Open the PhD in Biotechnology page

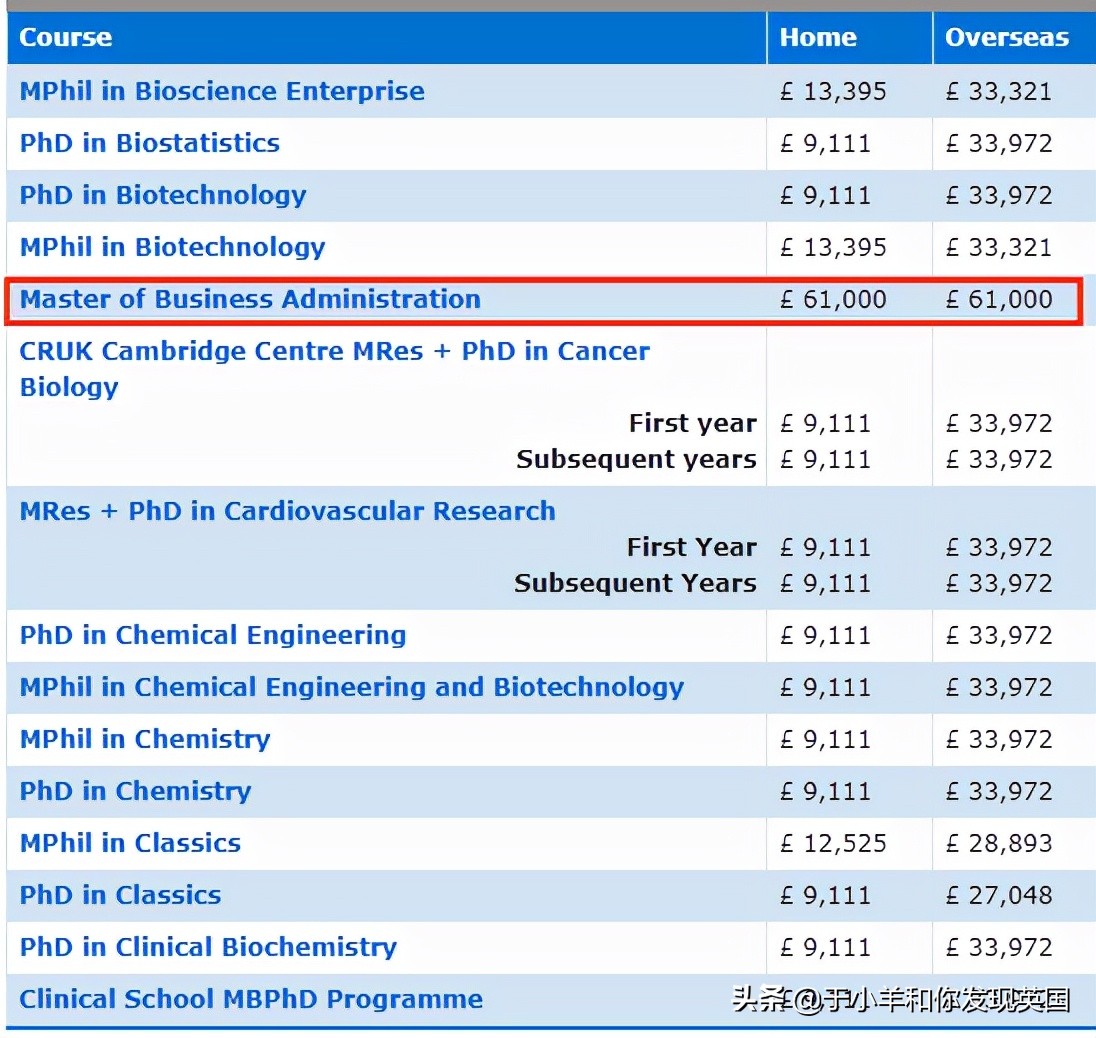[x=162, y=195]
